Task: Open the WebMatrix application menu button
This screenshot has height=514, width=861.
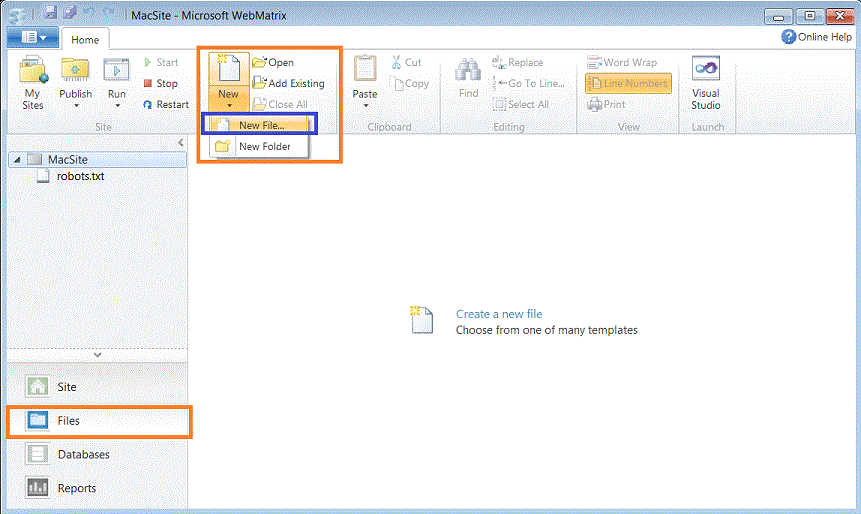Action: [33, 37]
